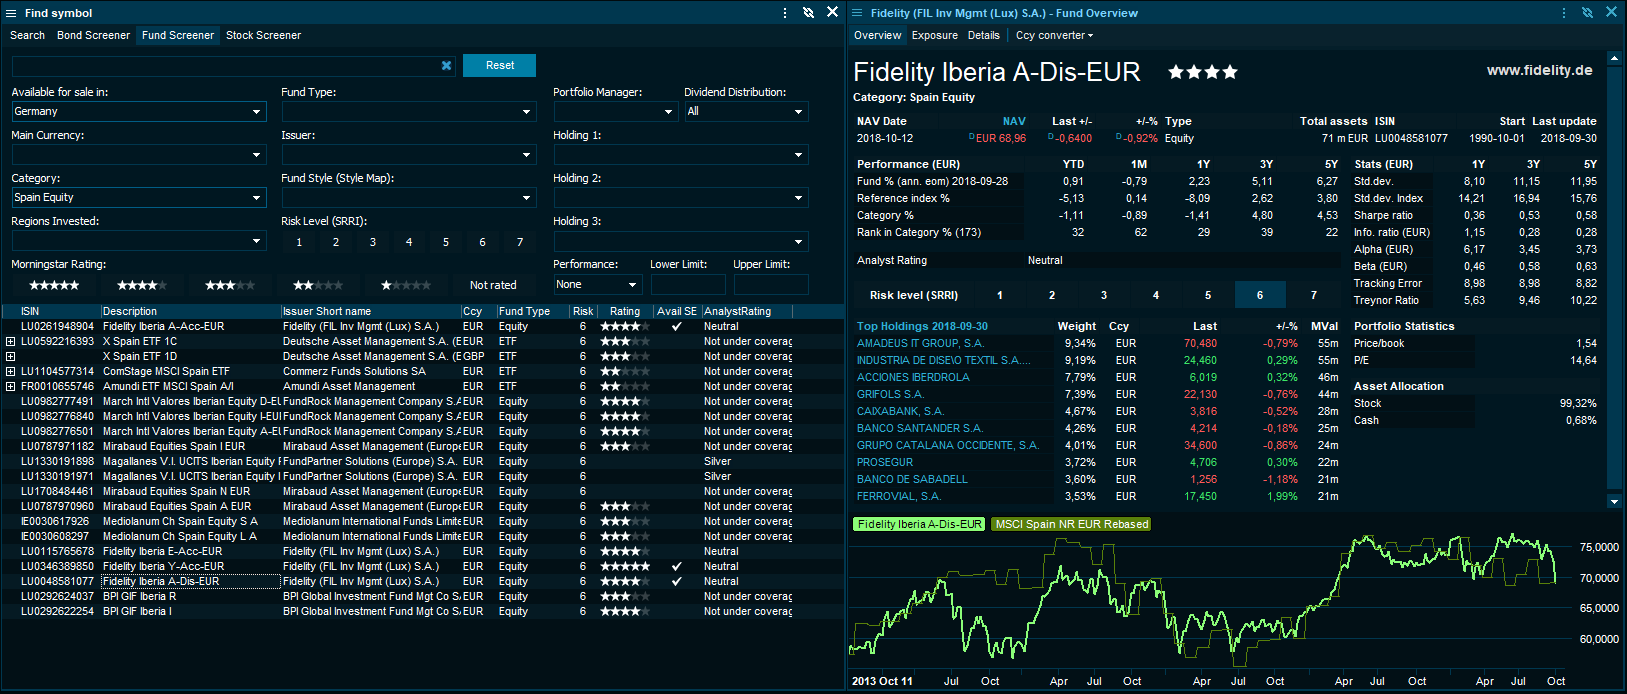This screenshot has height=694, width=1627.
Task: Sort results by the ISIN column header
Action: 60,311
